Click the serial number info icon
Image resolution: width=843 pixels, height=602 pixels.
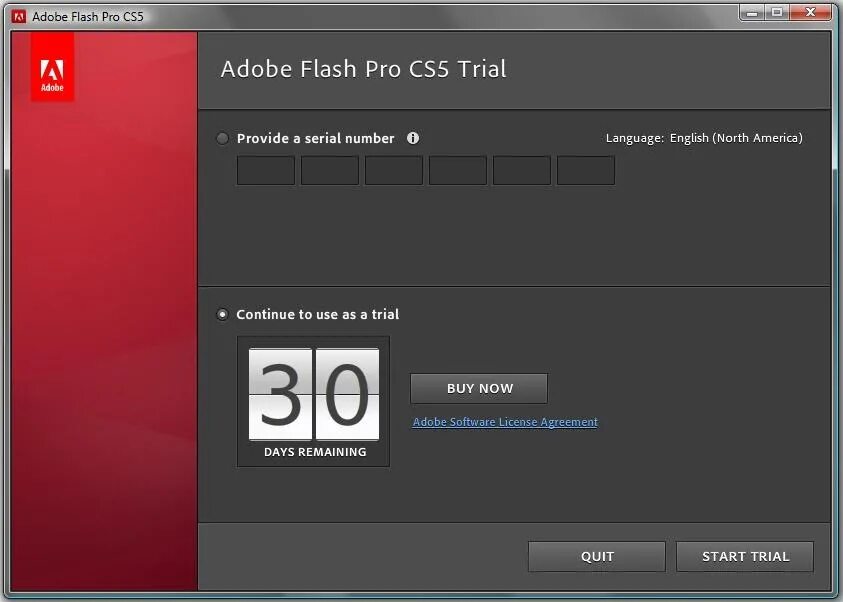(x=413, y=138)
